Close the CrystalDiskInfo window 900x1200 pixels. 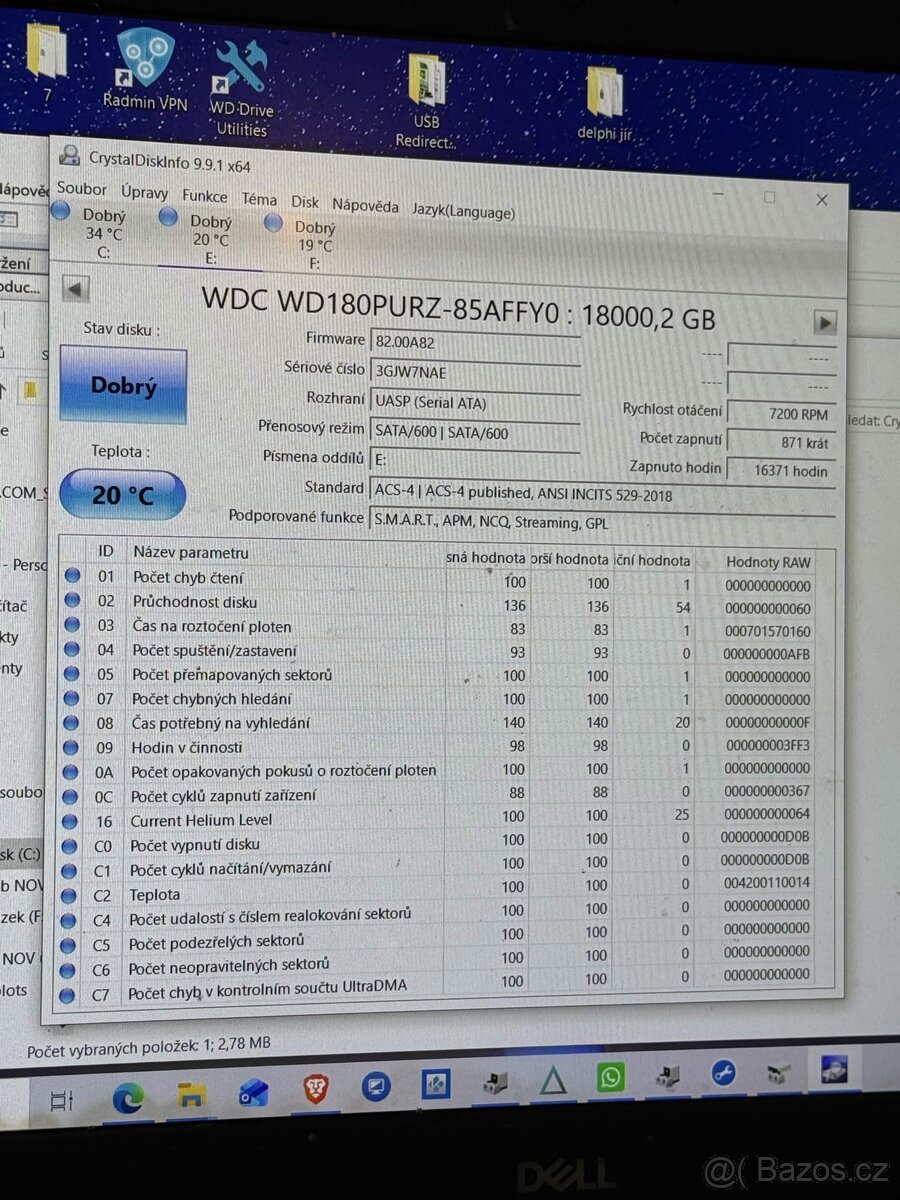pos(821,200)
